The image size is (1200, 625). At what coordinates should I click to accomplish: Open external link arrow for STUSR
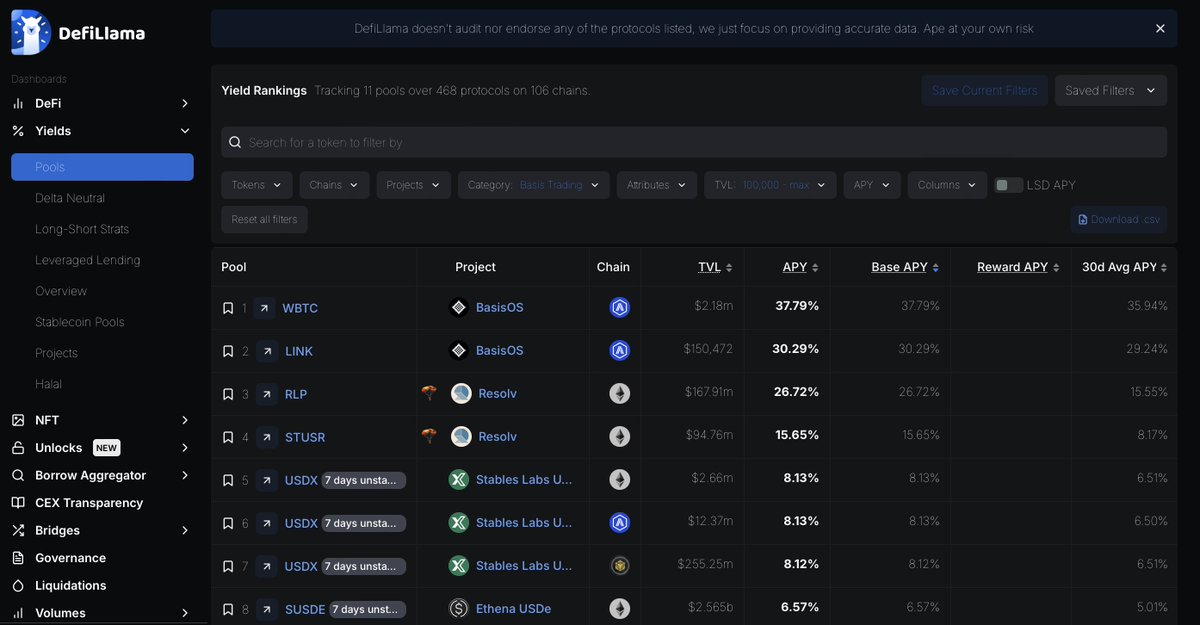point(266,437)
